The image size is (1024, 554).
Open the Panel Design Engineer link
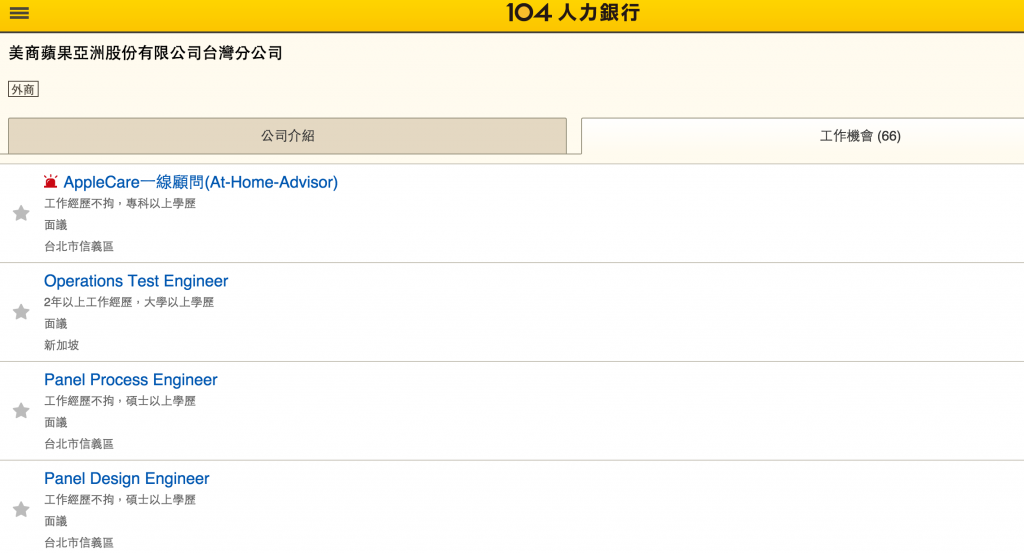pyautogui.click(x=127, y=478)
